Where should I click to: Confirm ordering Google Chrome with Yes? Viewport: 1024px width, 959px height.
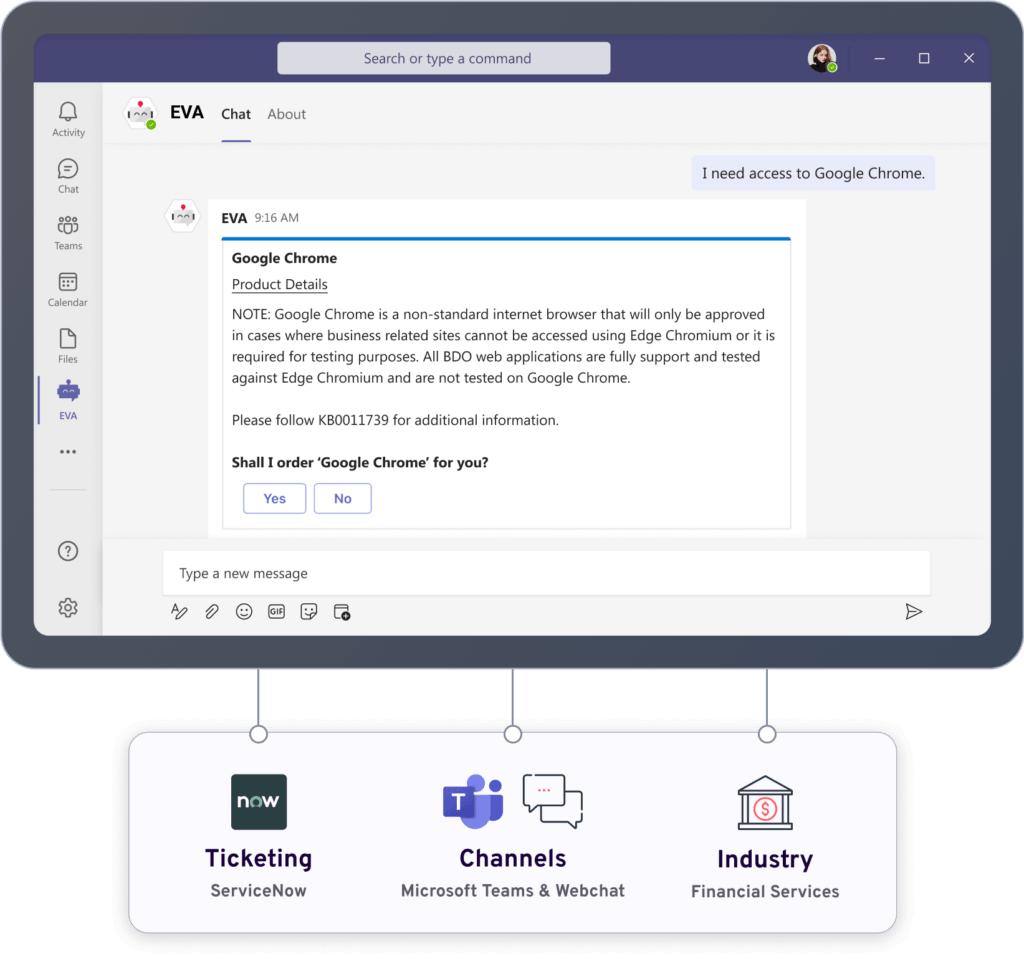(x=274, y=498)
